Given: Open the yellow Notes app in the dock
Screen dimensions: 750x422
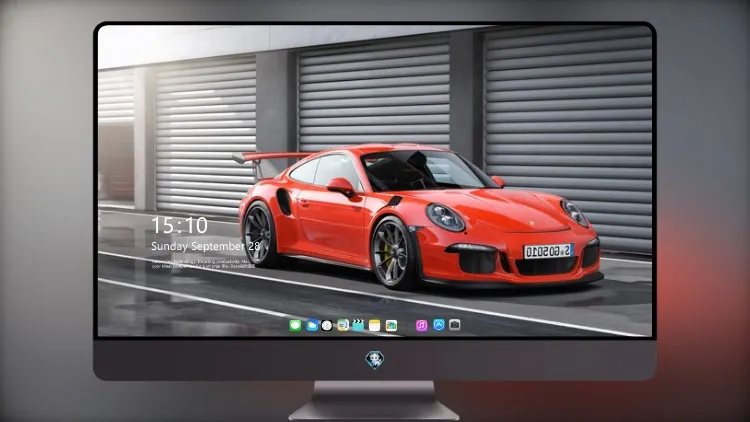Looking at the screenshot, I should 375,326.
